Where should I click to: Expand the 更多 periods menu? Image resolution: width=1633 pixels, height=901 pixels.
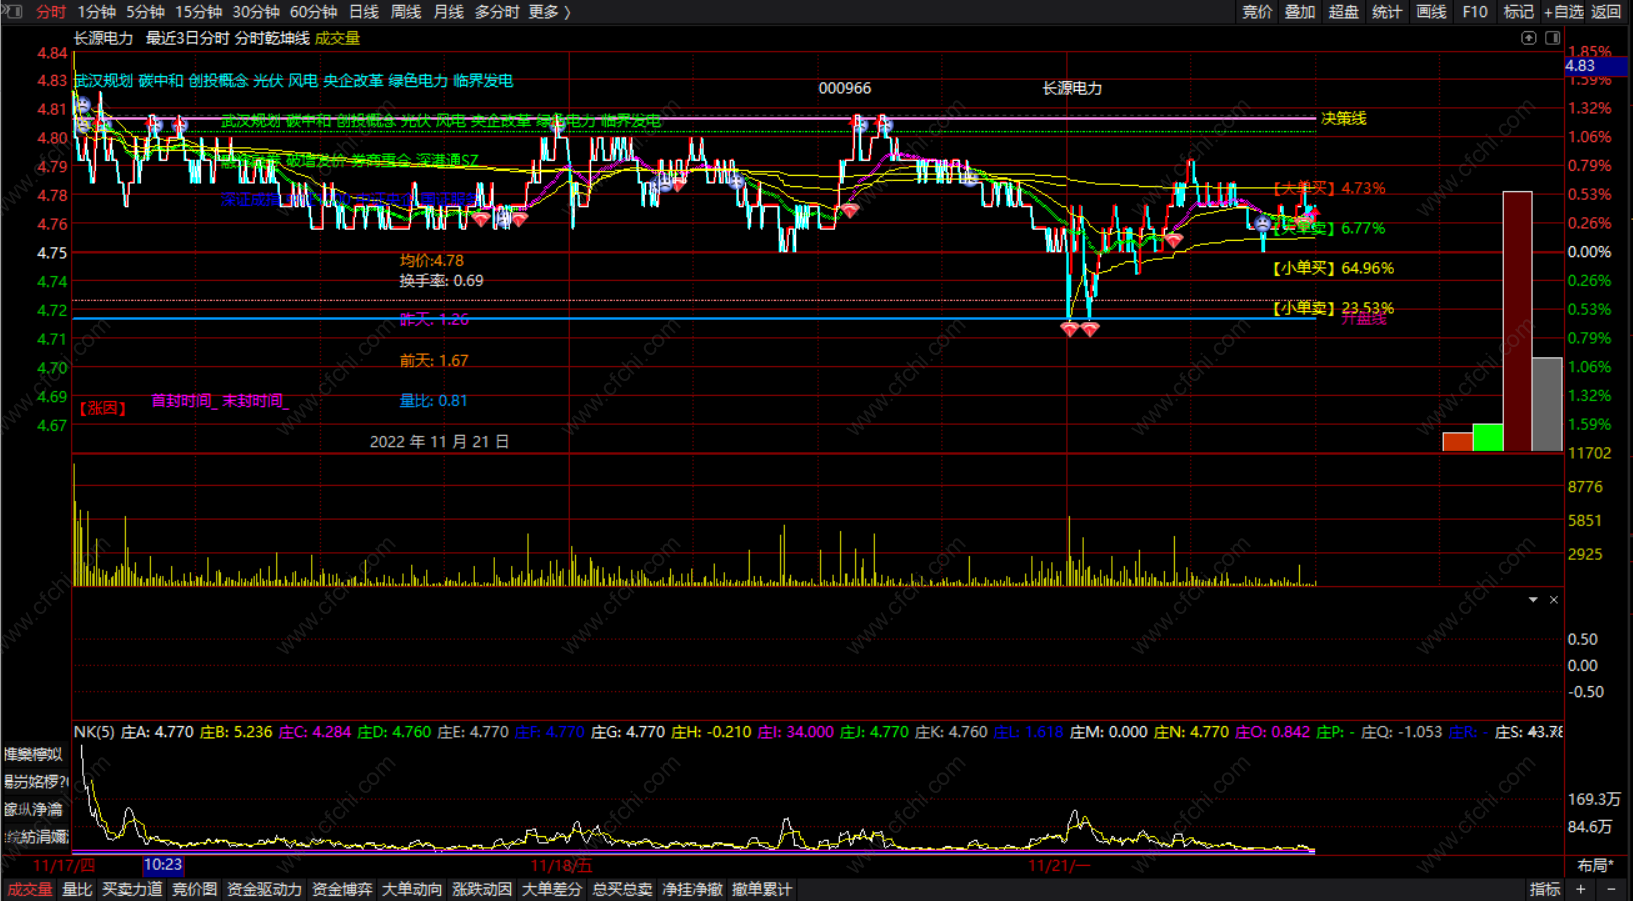point(549,12)
